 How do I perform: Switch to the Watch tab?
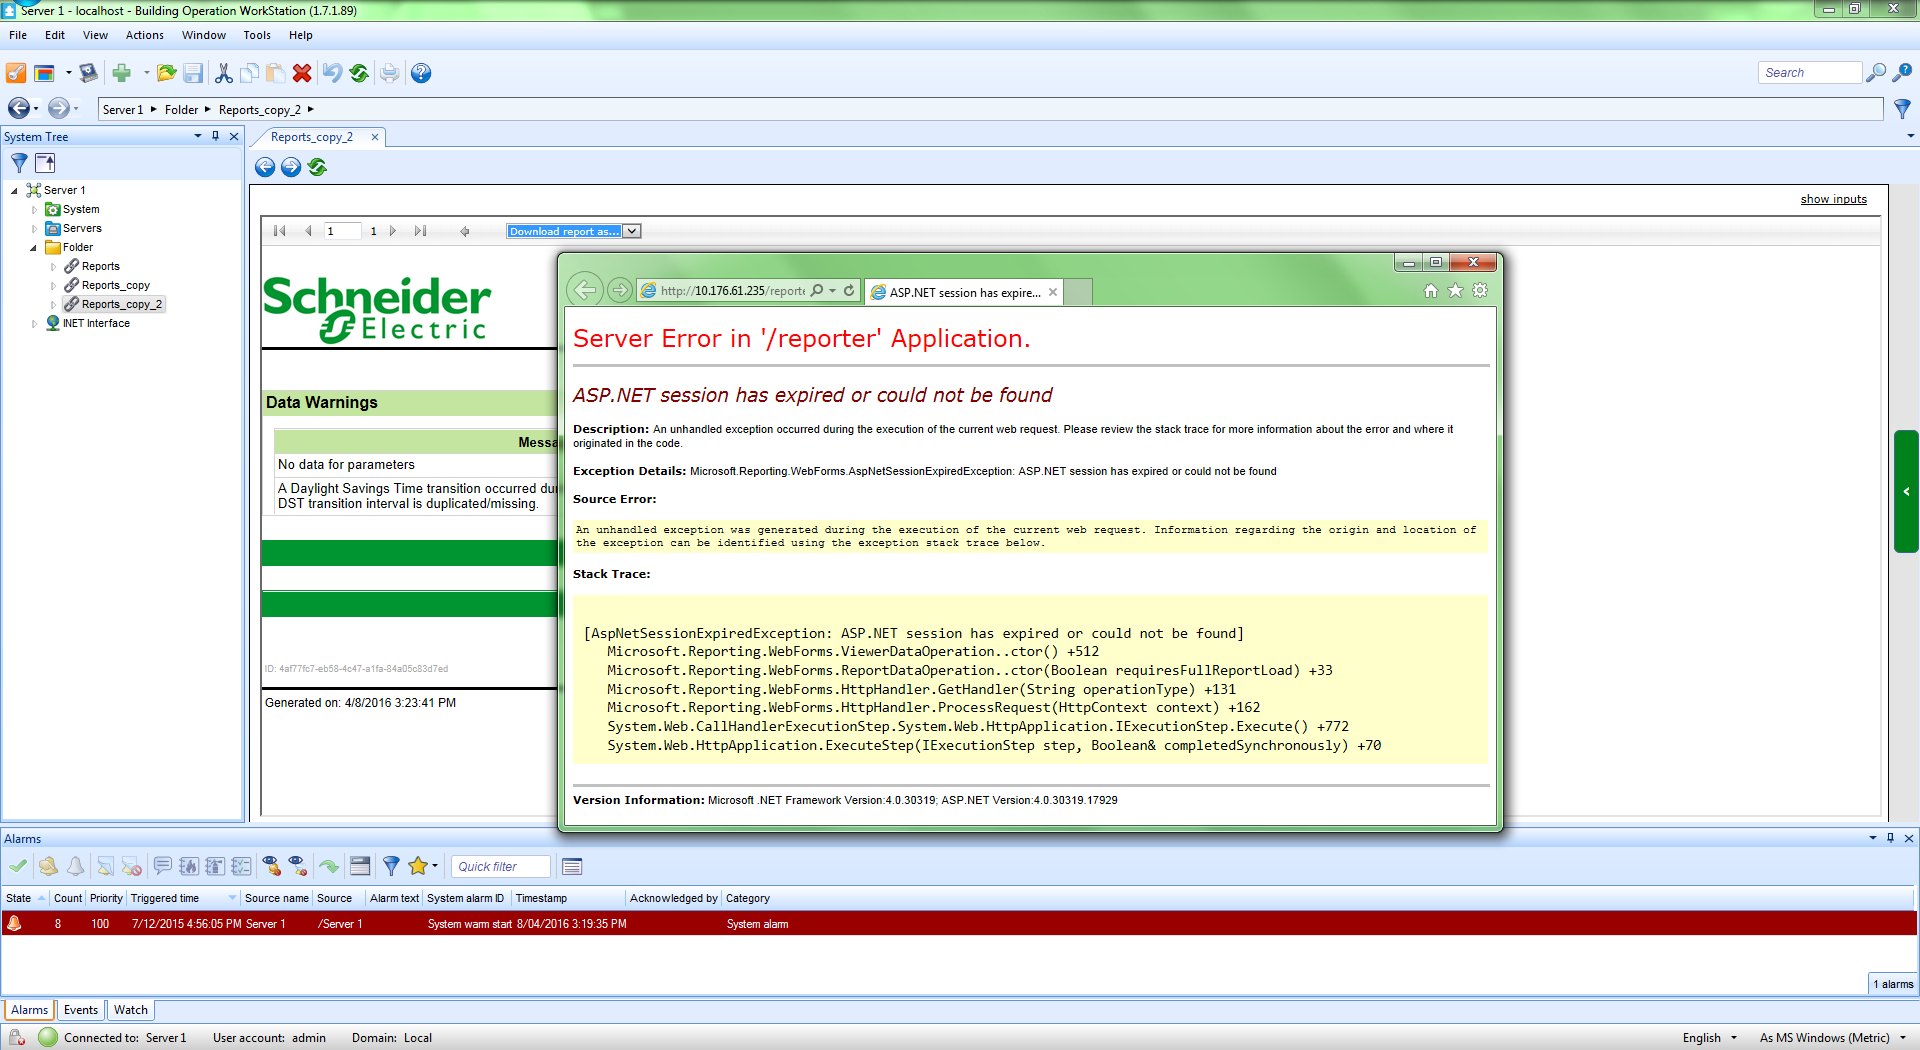pos(131,1010)
